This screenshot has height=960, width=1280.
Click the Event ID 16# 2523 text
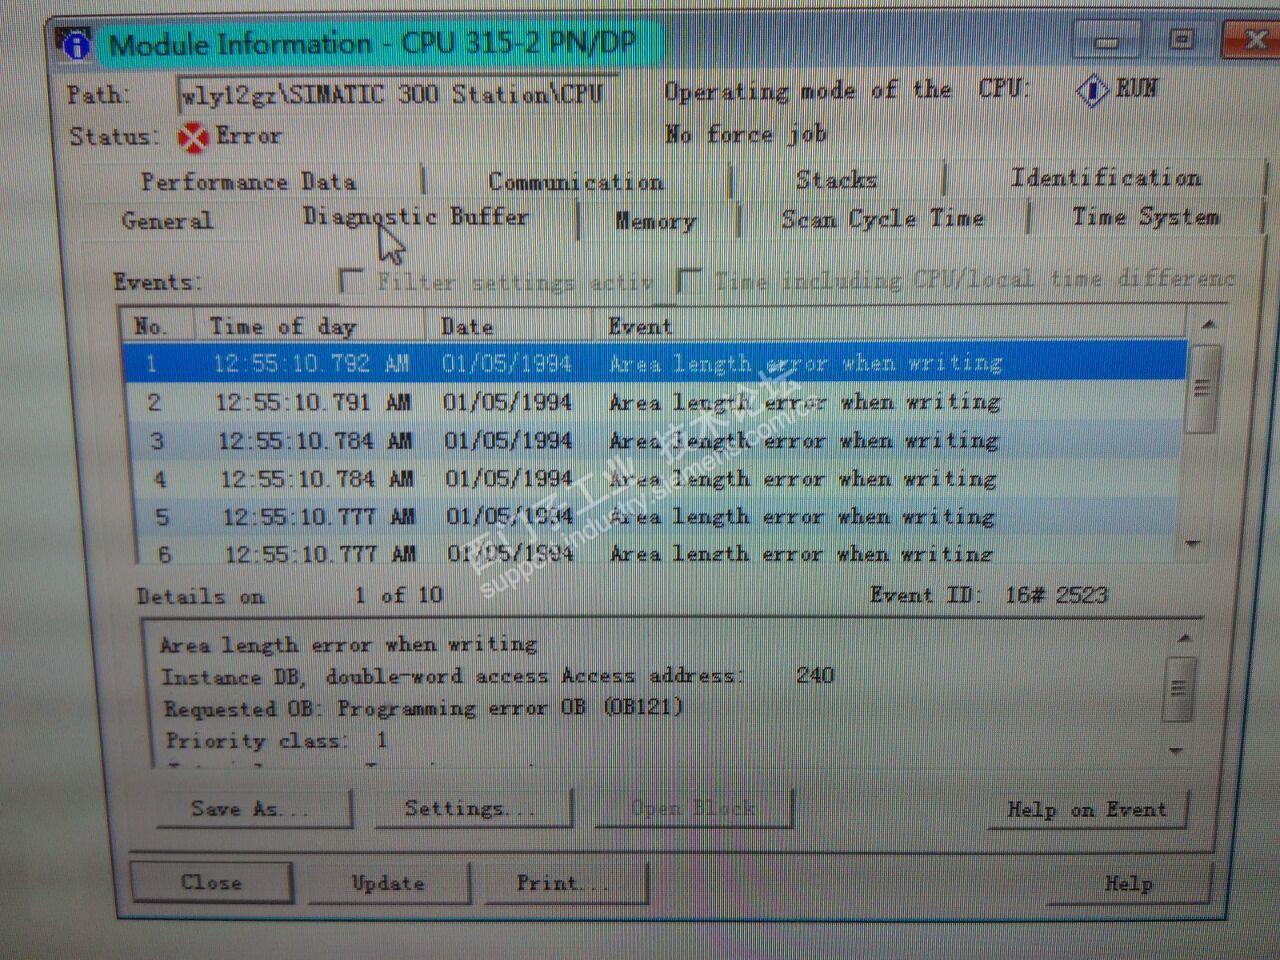pyautogui.click(x=988, y=596)
